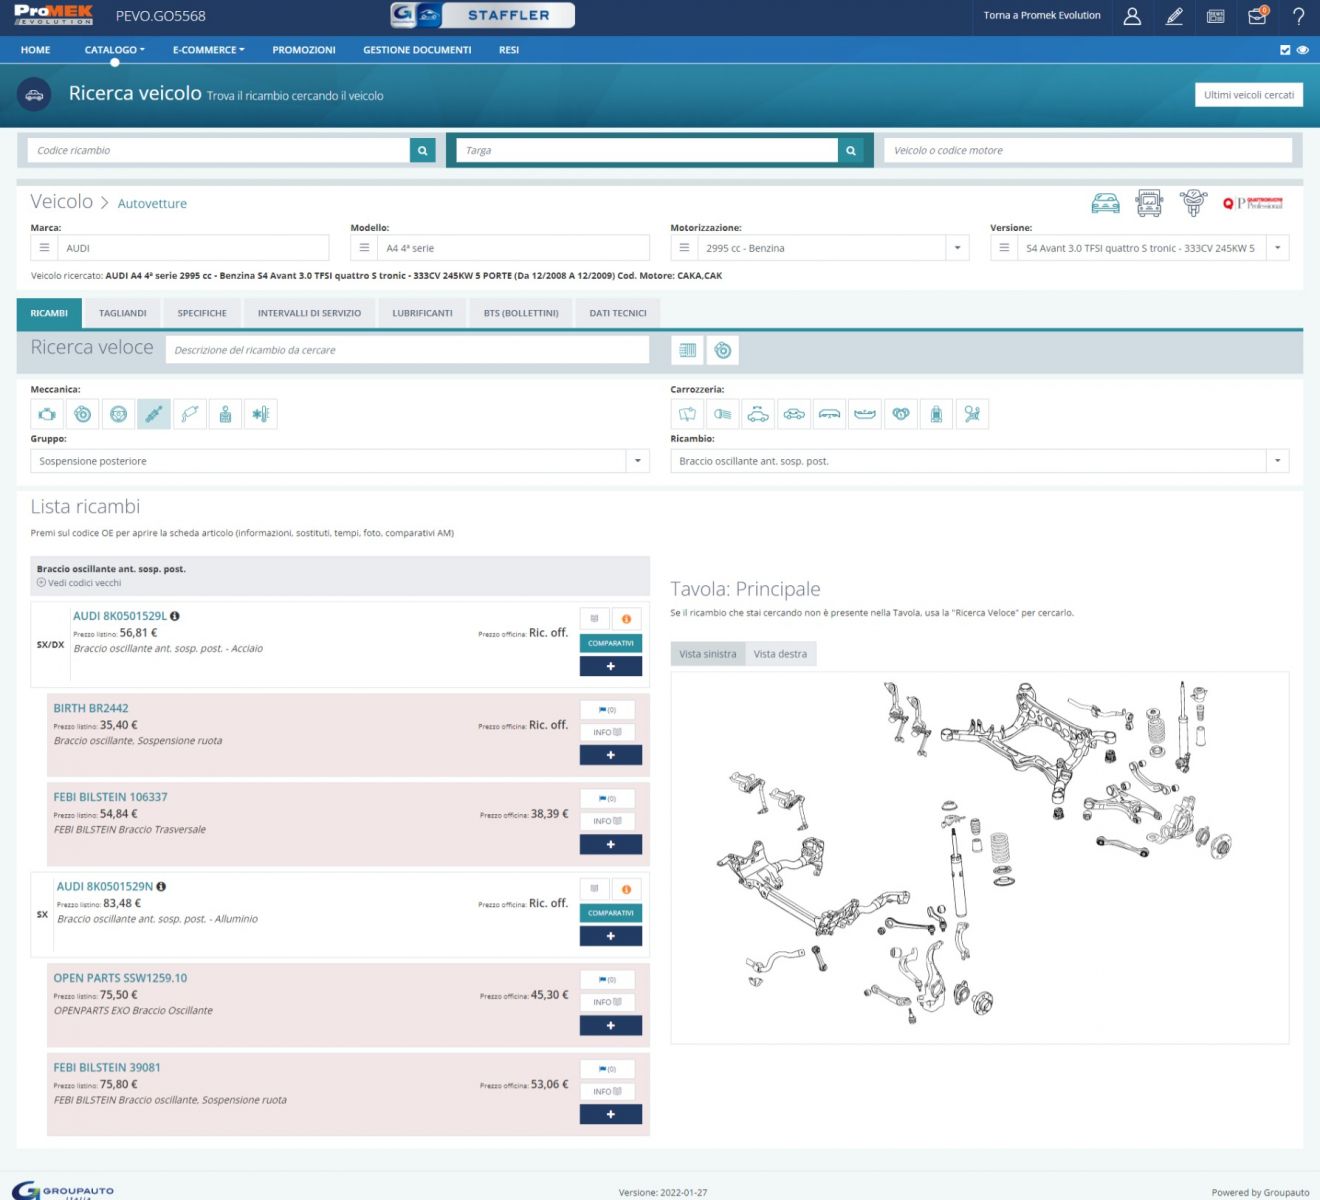This screenshot has height=1200, width=1320.
Task: Switch to BTS (BOLLETTINI) tab
Action: [x=521, y=313]
